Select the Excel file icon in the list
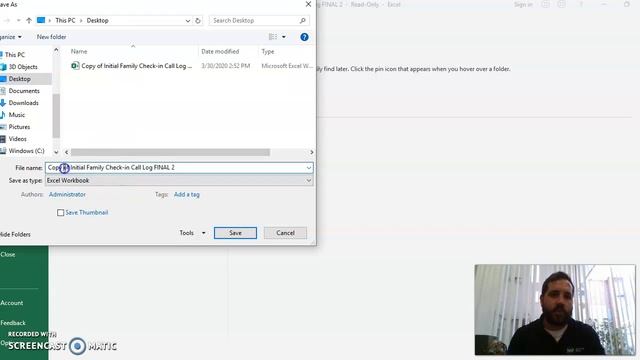 [x=75, y=66]
